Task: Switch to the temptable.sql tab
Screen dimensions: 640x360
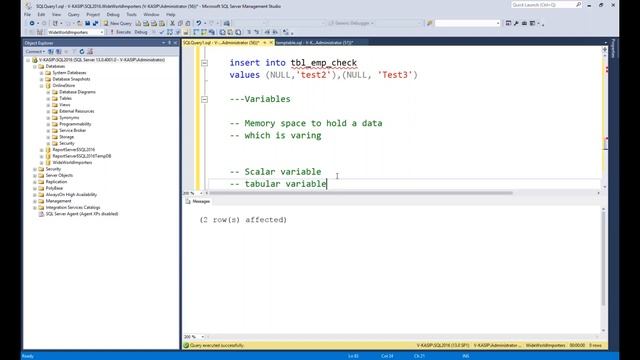Action: tap(314, 42)
